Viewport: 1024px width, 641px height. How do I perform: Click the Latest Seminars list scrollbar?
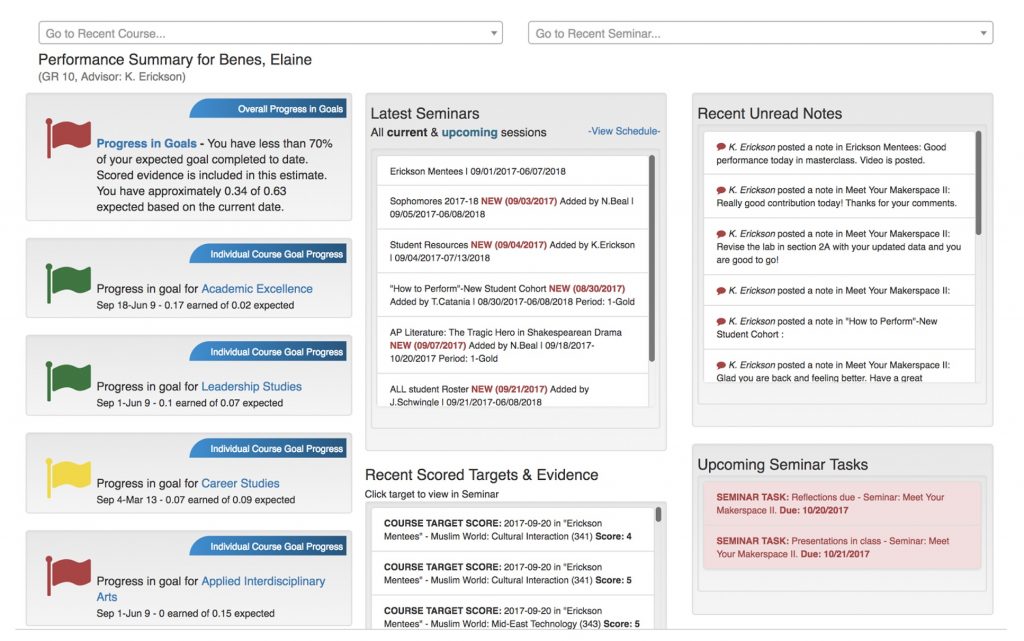click(x=652, y=258)
